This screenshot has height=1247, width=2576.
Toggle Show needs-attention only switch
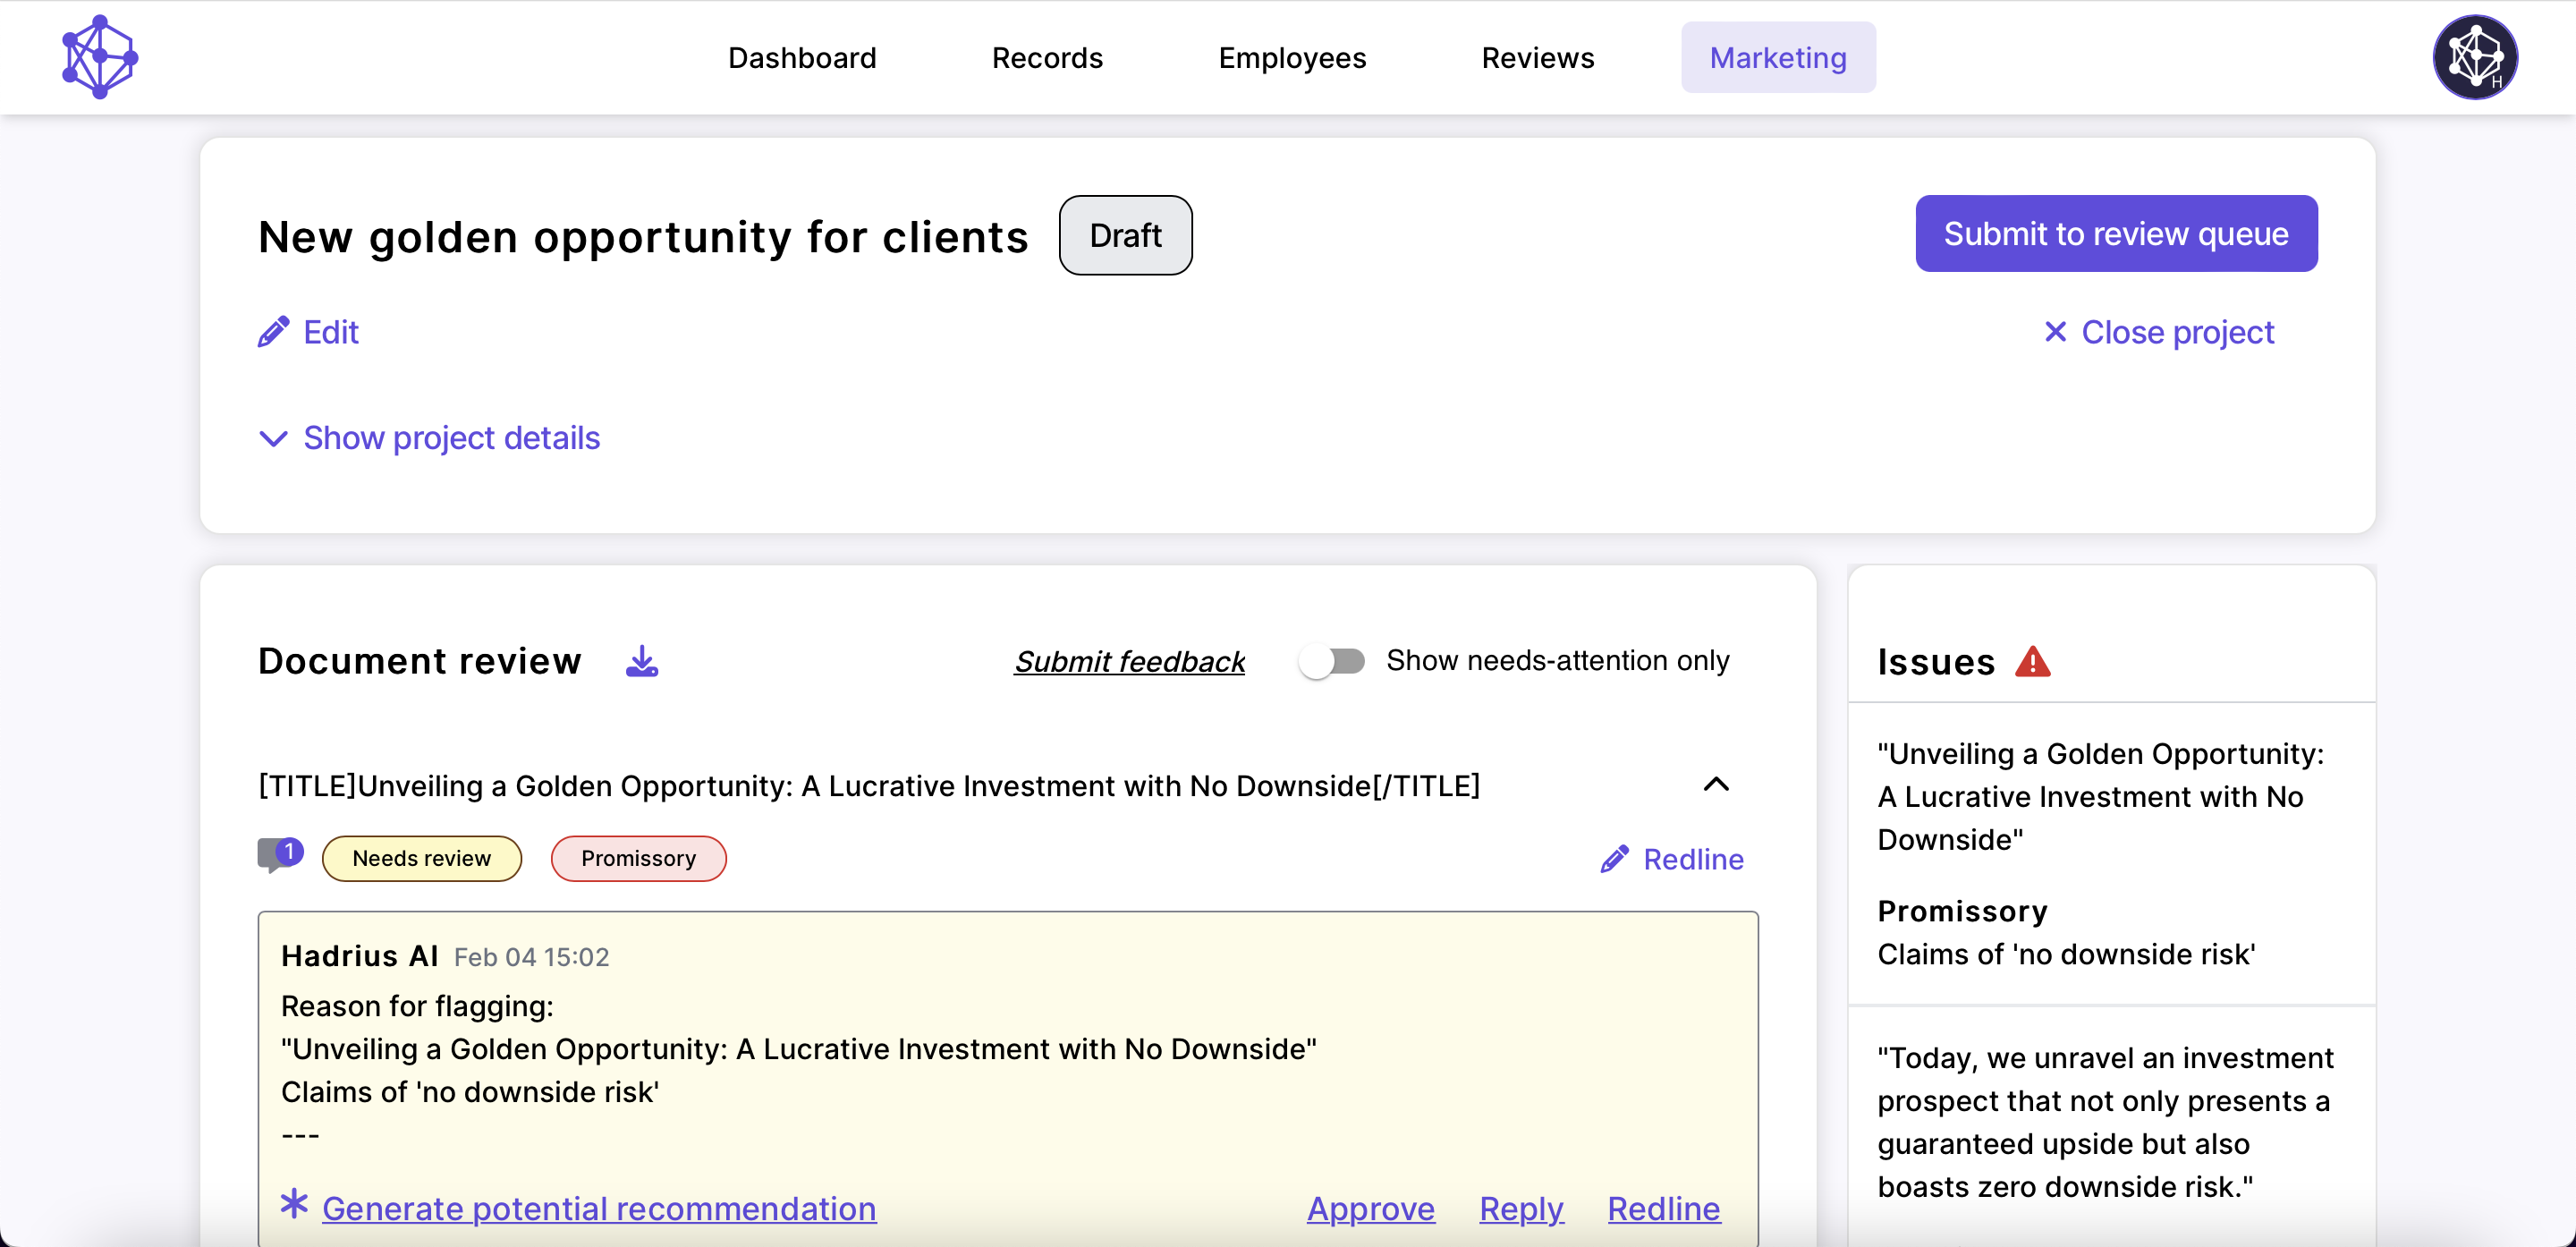coord(1331,661)
